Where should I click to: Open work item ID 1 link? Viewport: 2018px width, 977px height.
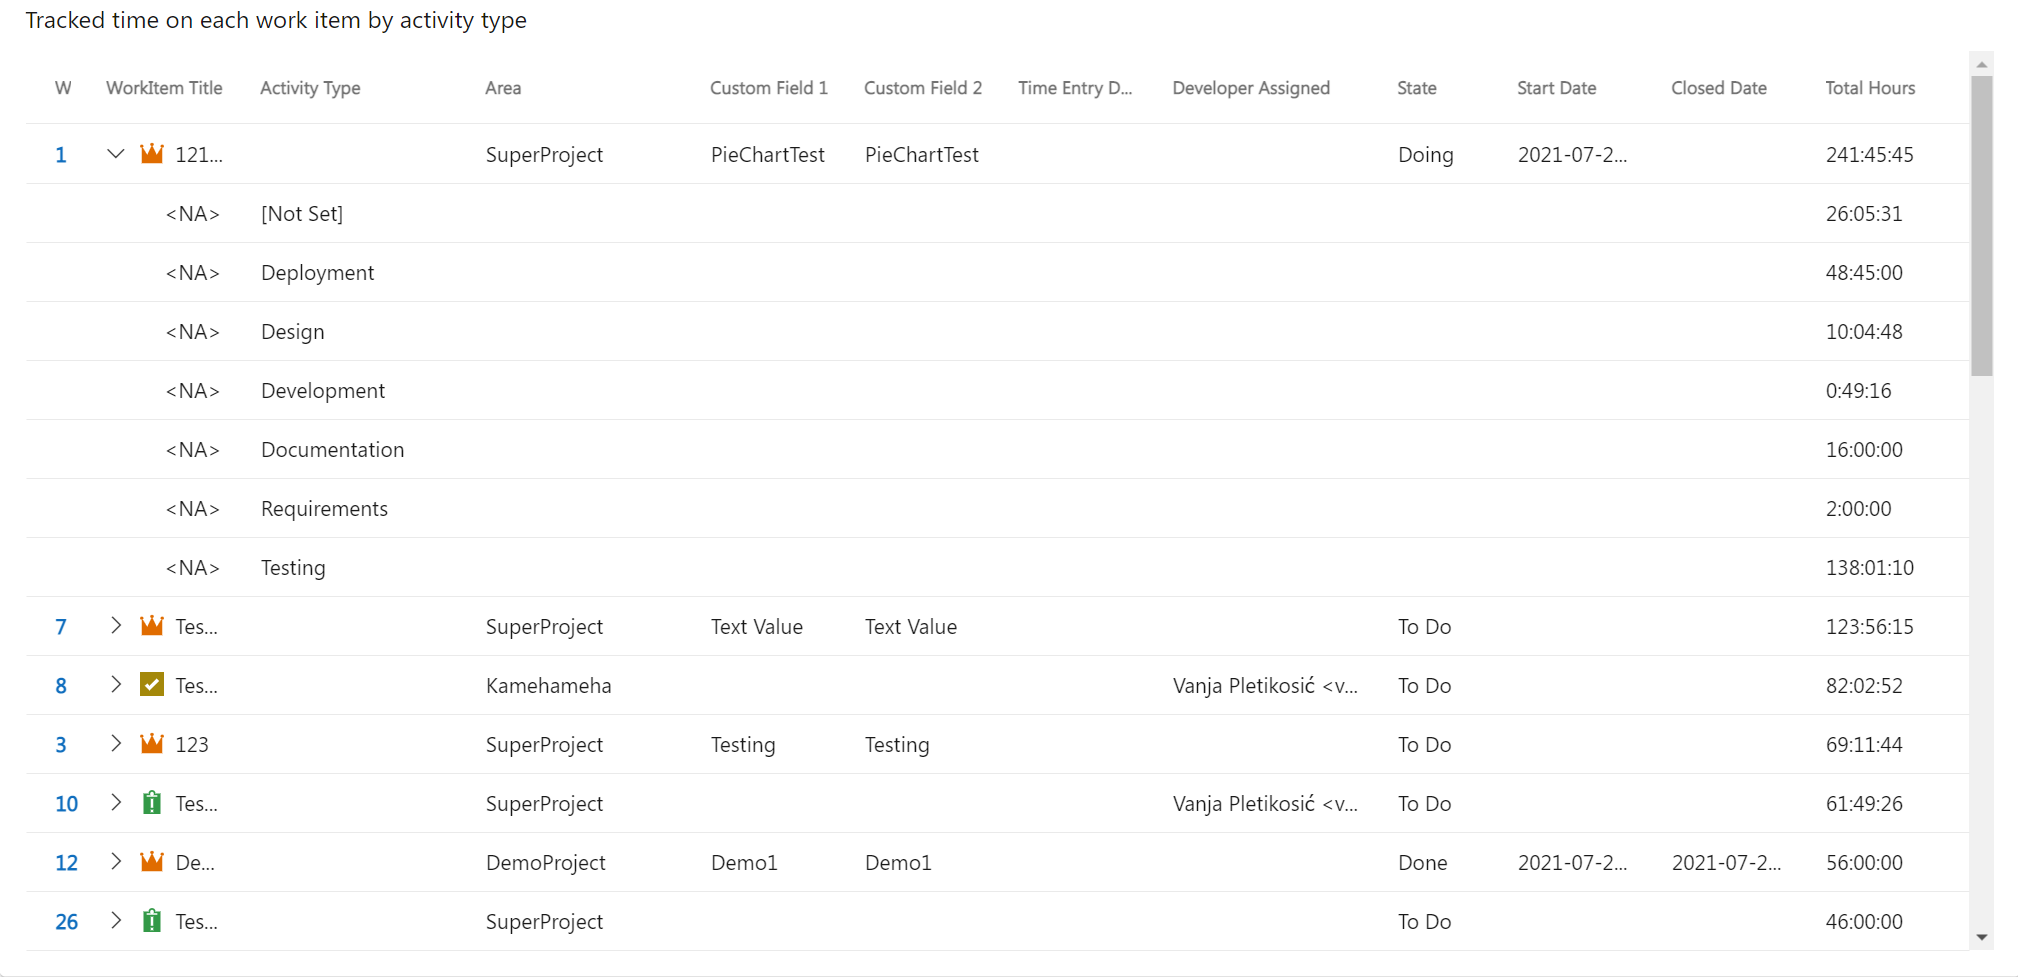61,155
